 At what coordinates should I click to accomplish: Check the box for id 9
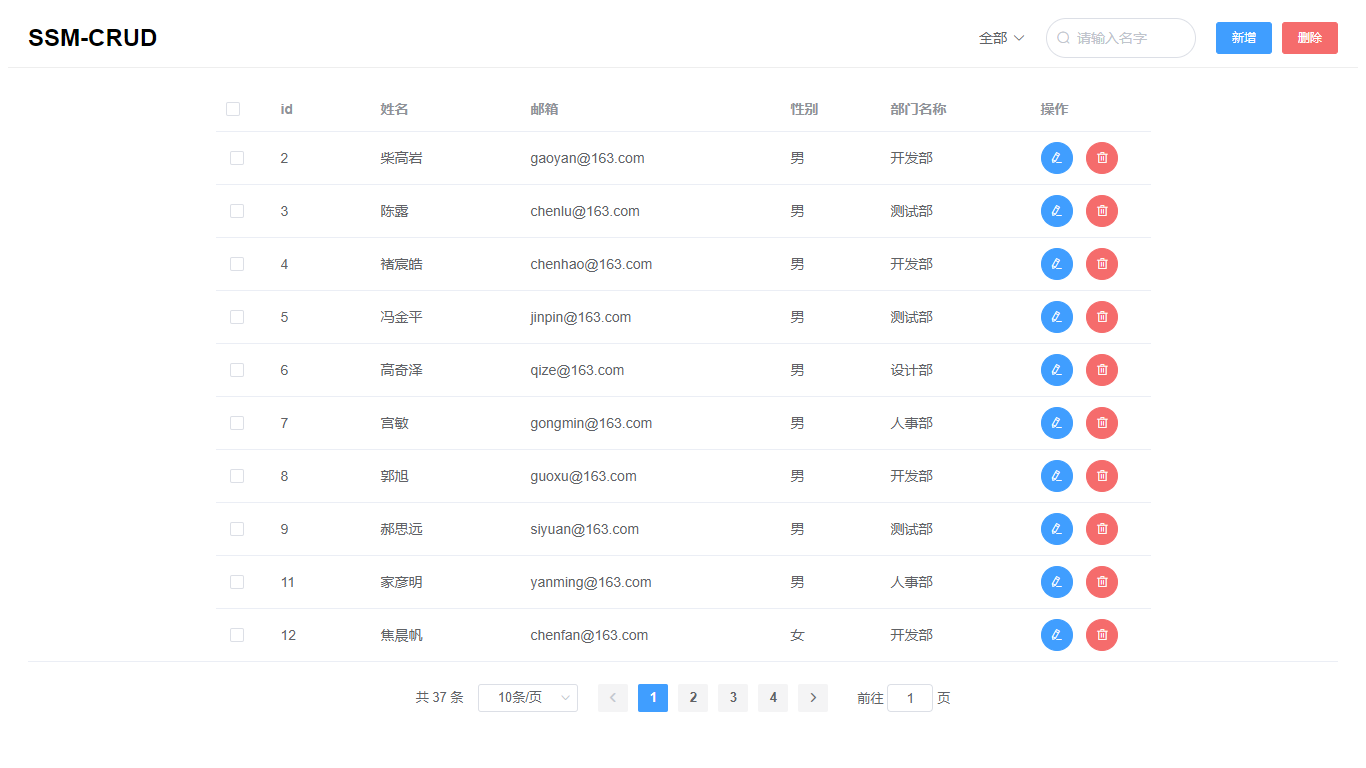(x=237, y=529)
